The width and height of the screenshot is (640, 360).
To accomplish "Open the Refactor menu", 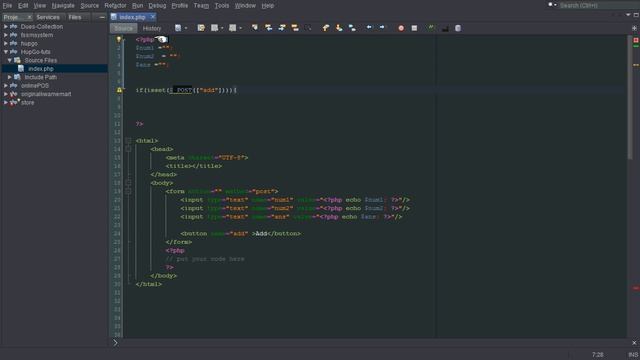I will (x=115, y=6).
